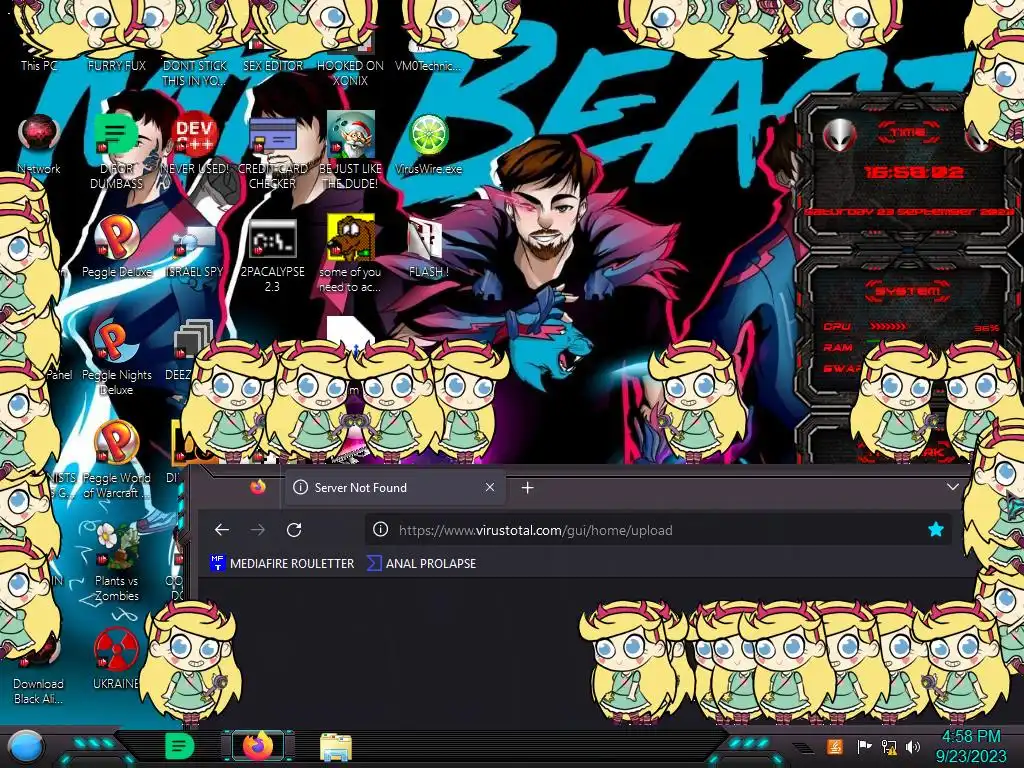Select the Server Not Found tab
This screenshot has width=1024, height=768.
394,487
